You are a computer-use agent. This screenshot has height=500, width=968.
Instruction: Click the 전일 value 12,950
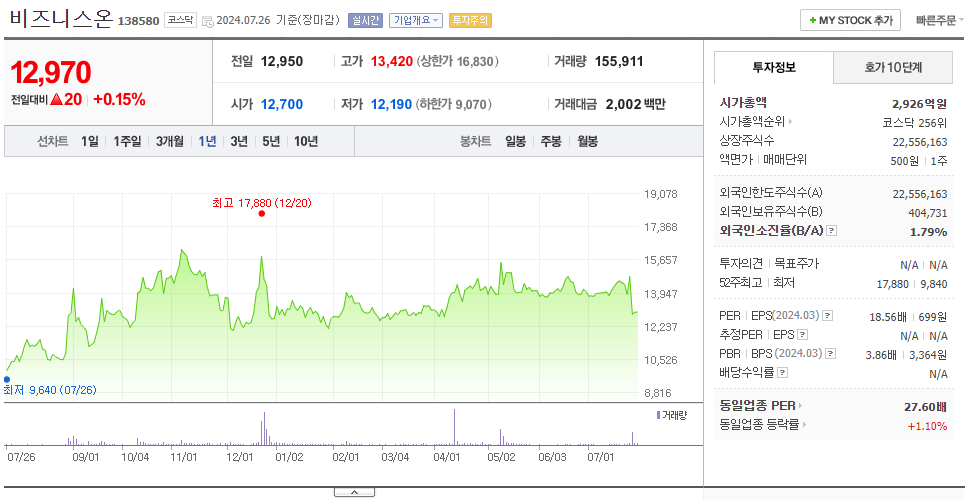(x=282, y=62)
